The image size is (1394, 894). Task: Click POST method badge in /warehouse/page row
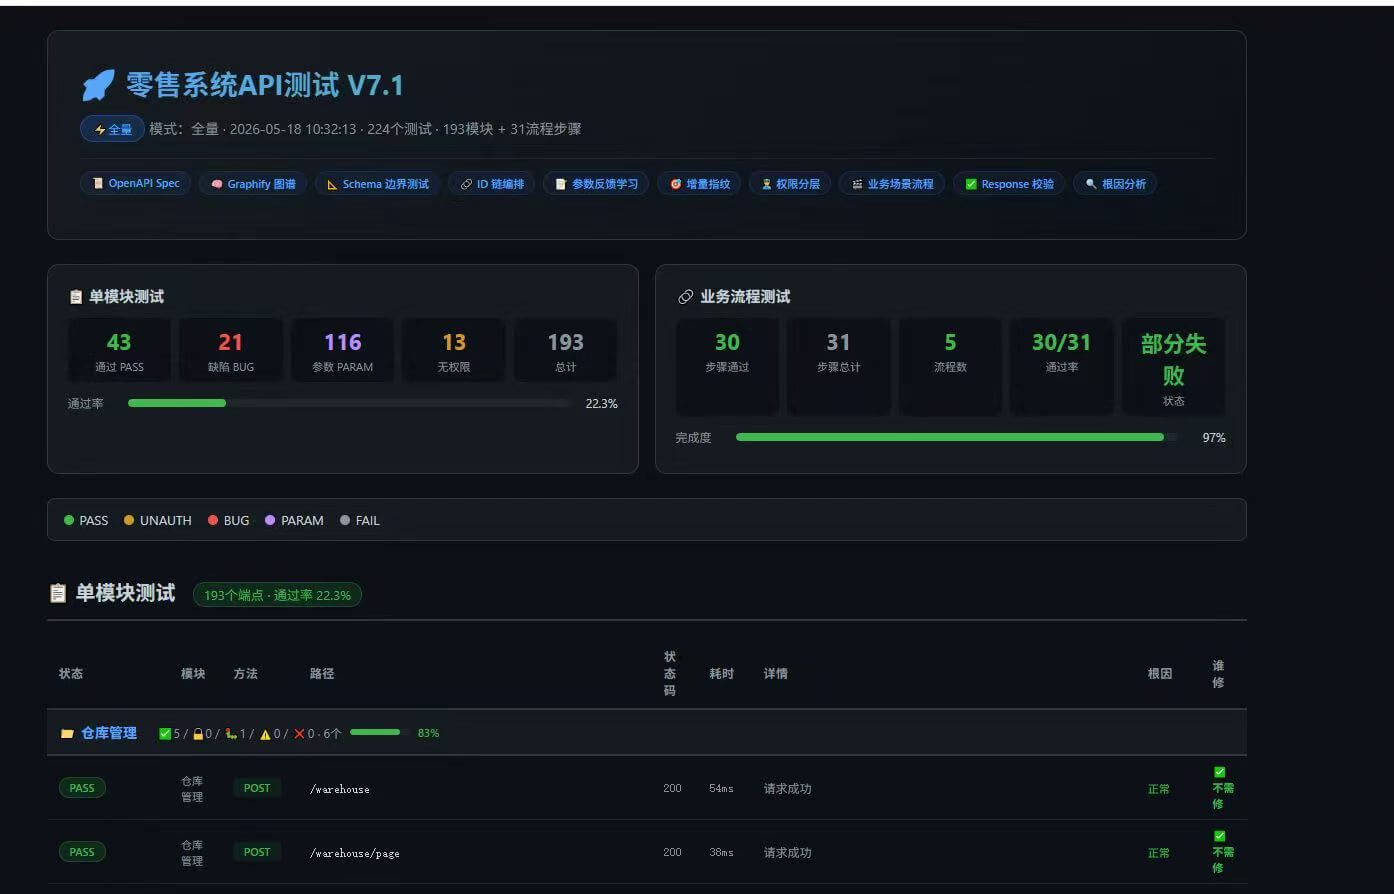pyautogui.click(x=257, y=852)
